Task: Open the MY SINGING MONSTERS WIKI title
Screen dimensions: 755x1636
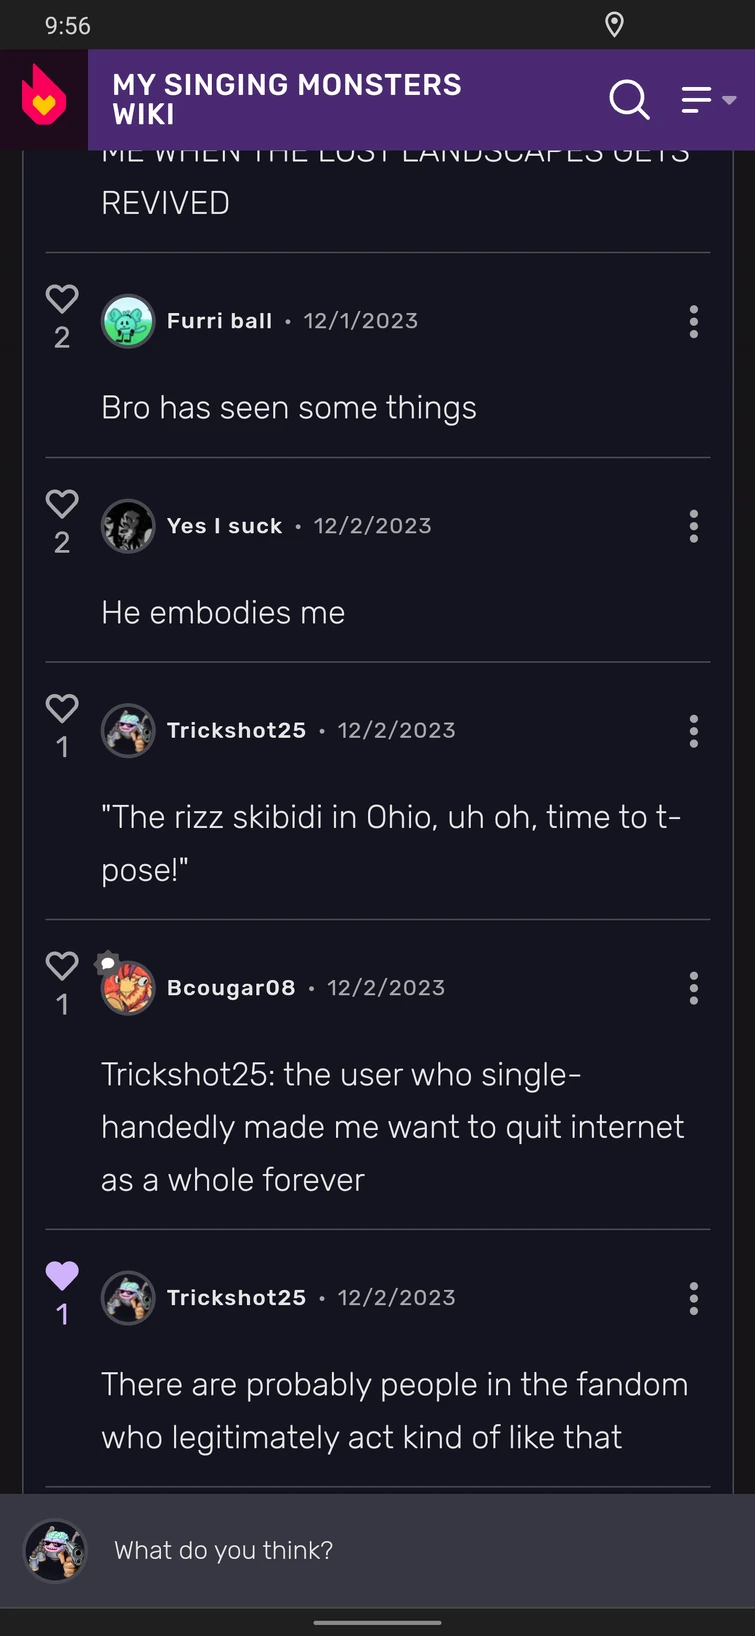Action: (x=287, y=100)
